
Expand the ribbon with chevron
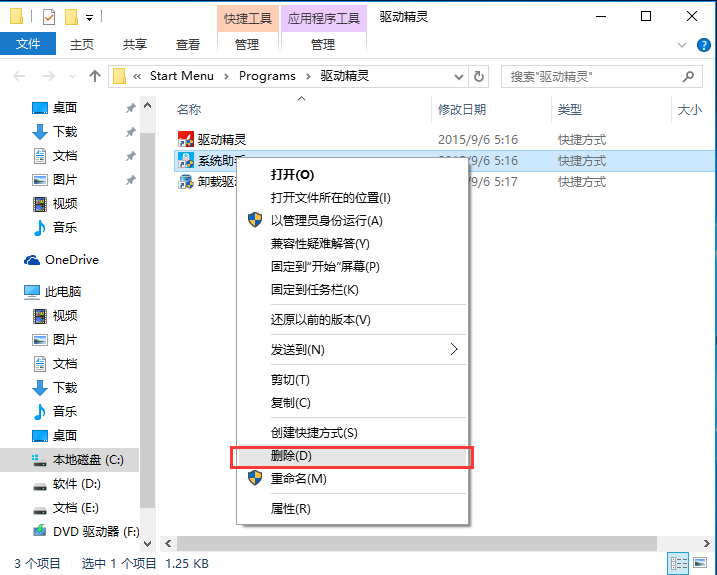click(682, 45)
